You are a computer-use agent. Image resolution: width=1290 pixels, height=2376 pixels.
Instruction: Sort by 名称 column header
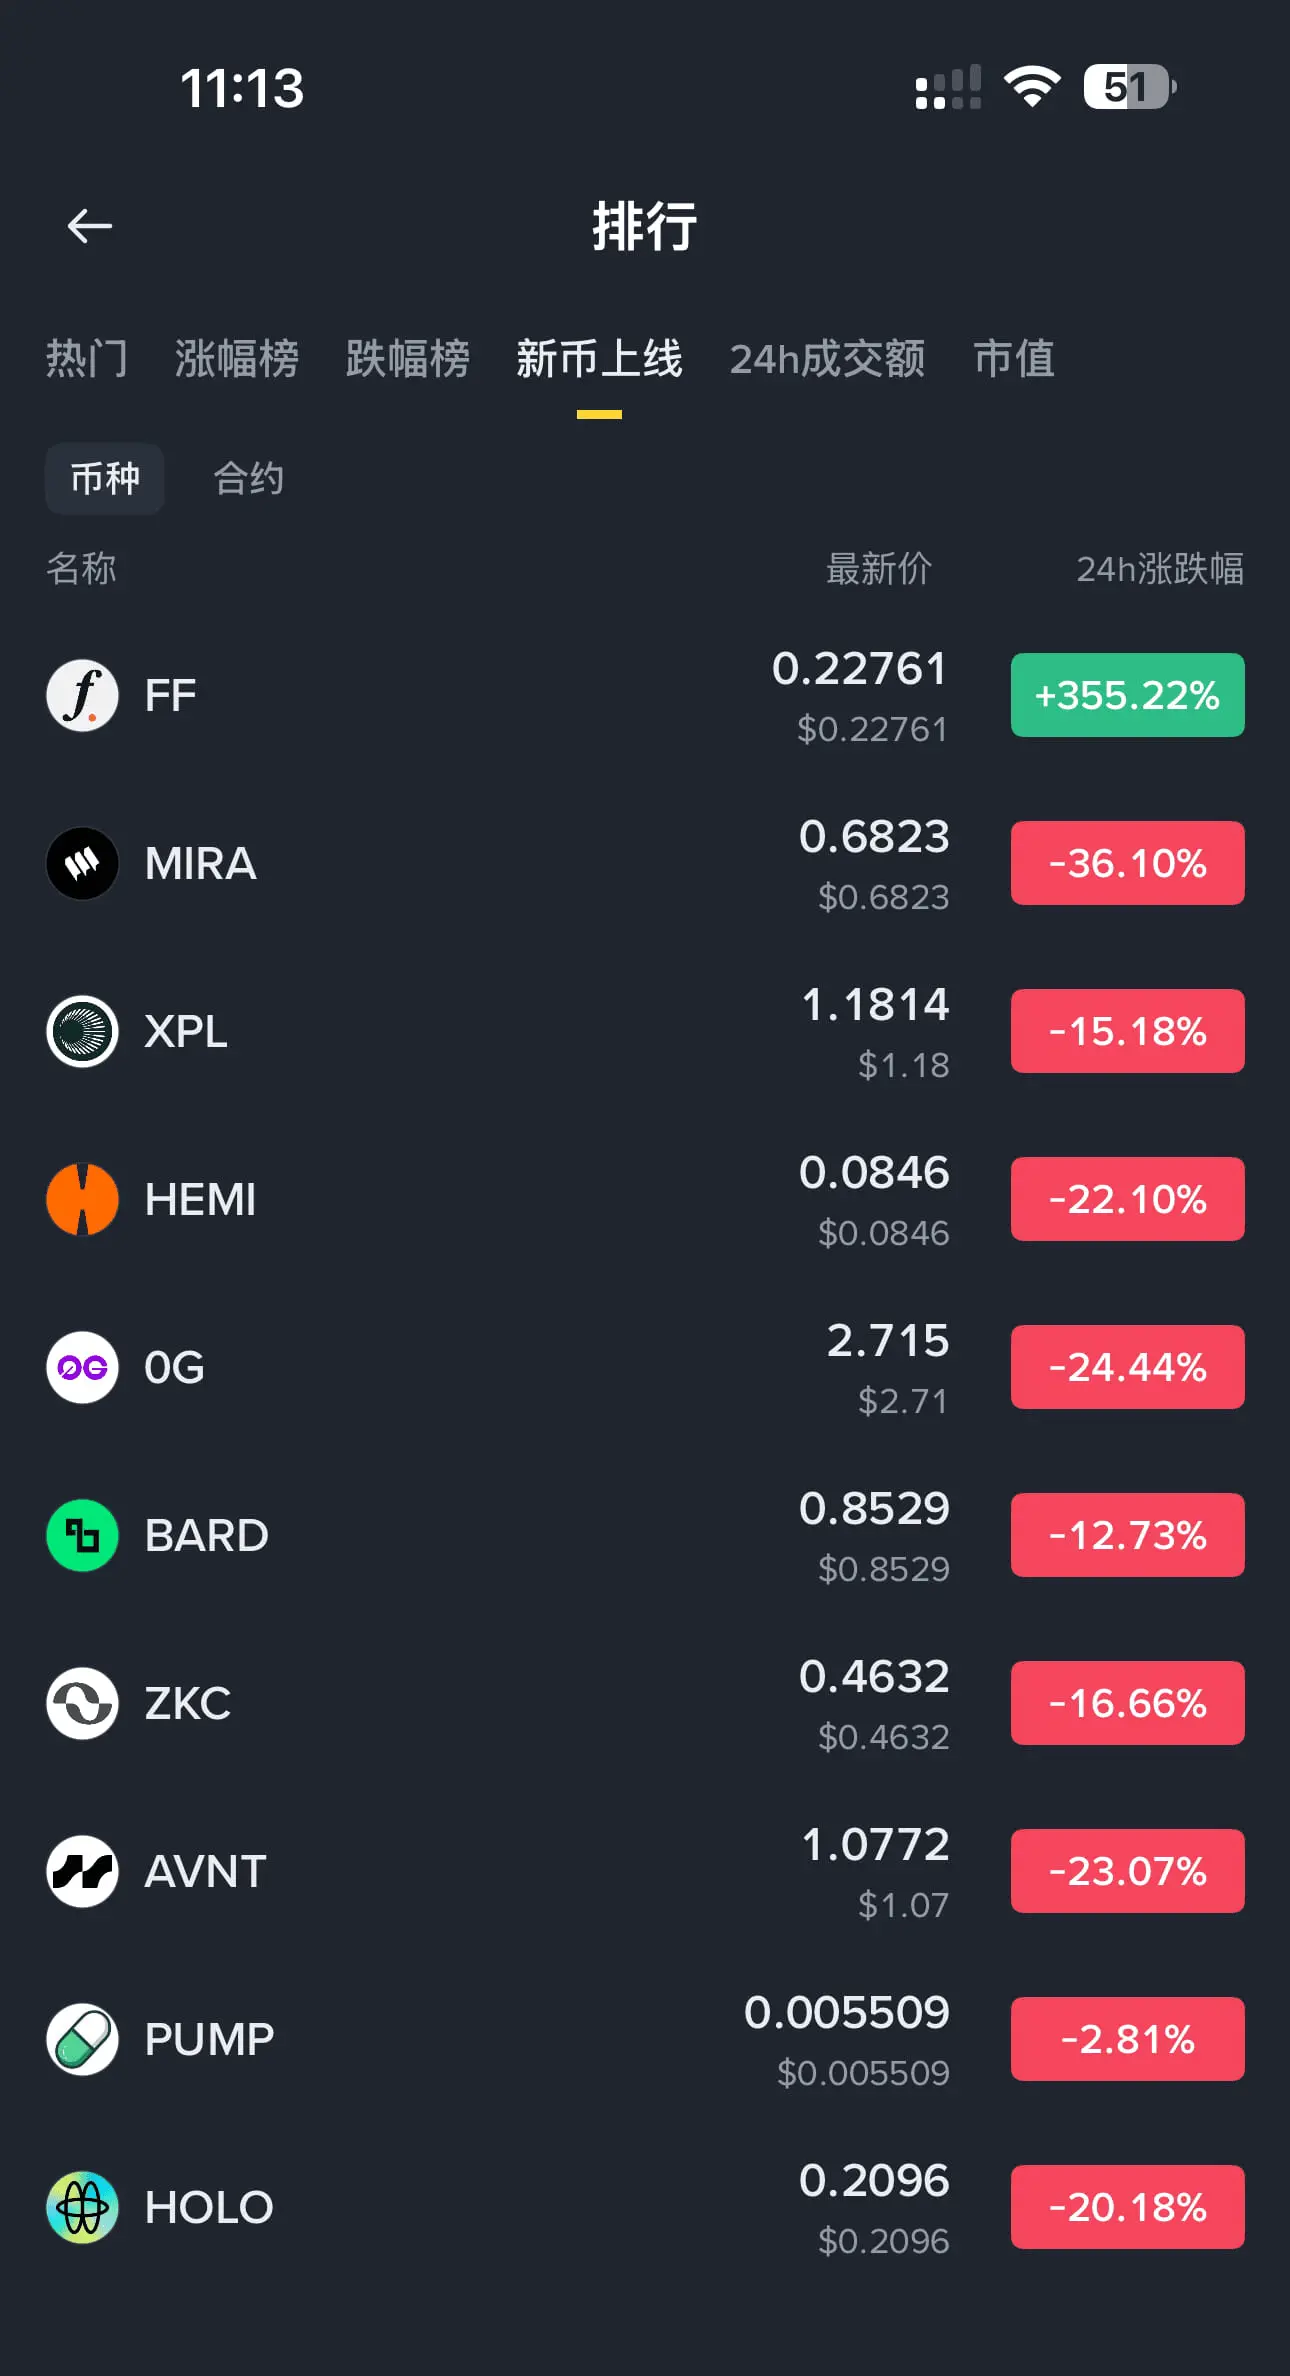click(x=81, y=569)
